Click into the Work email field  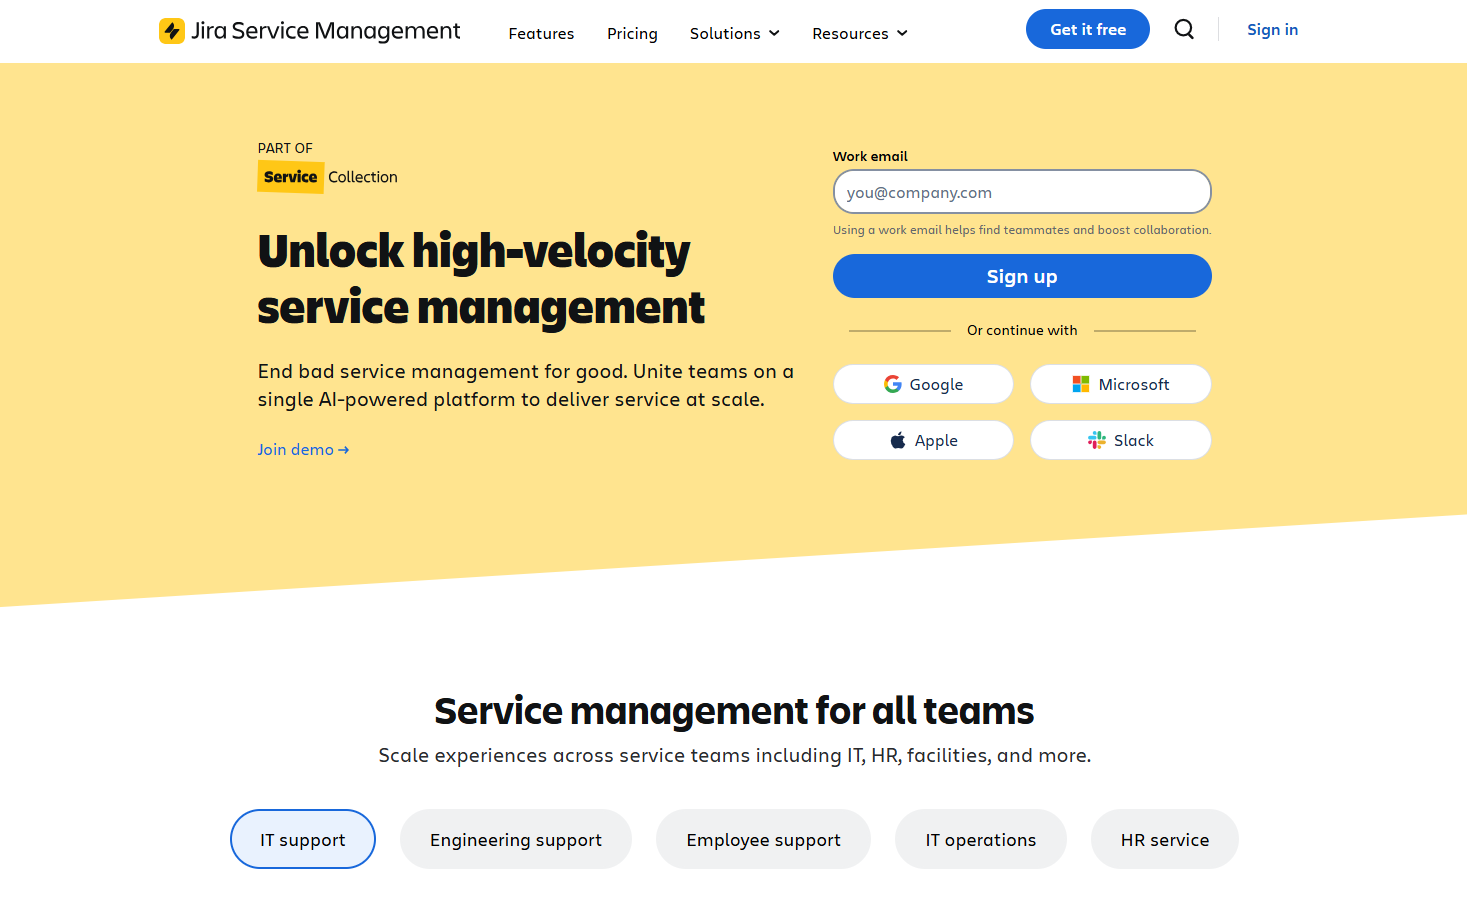(1022, 192)
